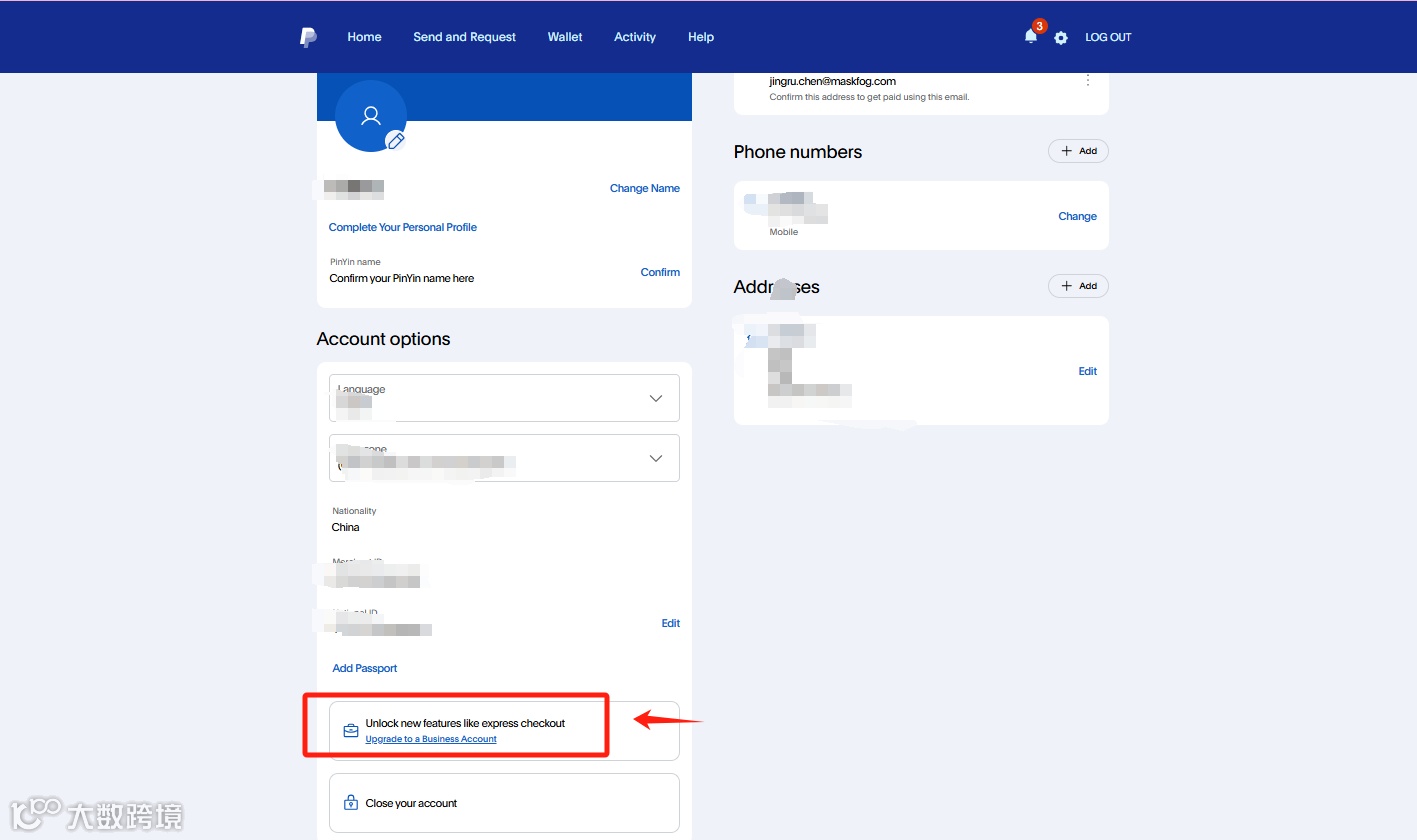Screen dimensions: 1417x840
Task: Click the profile avatar picture
Action: [x=371, y=116]
